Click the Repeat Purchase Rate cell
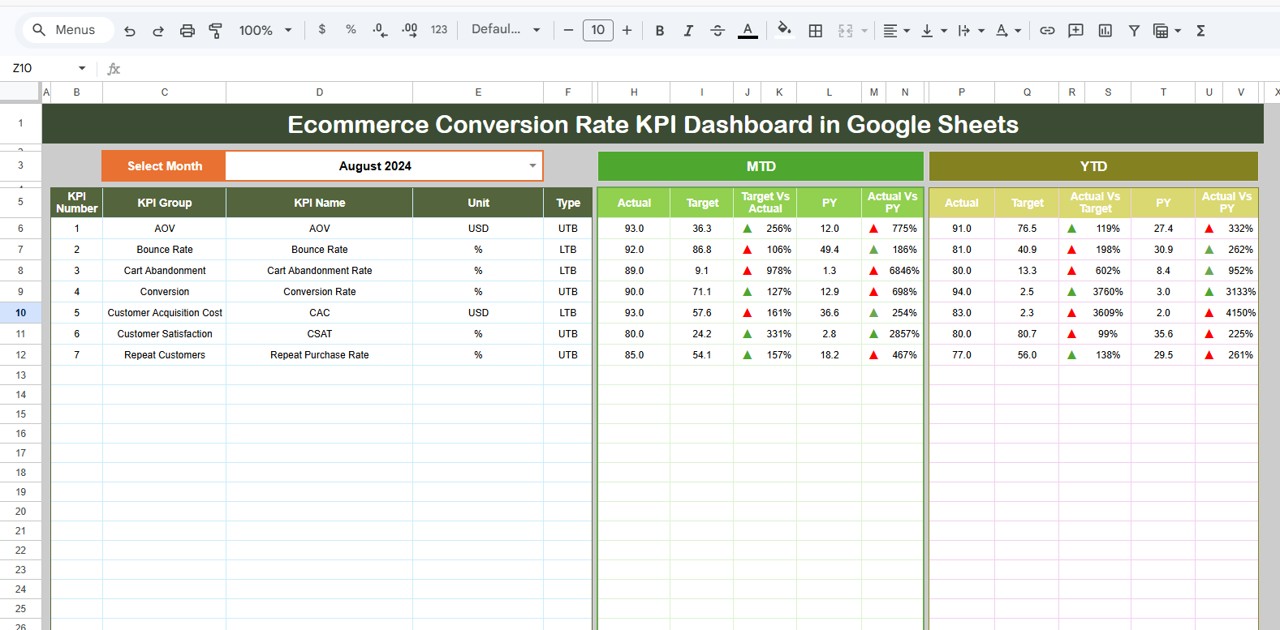This screenshot has height=630, width=1280. [x=319, y=355]
